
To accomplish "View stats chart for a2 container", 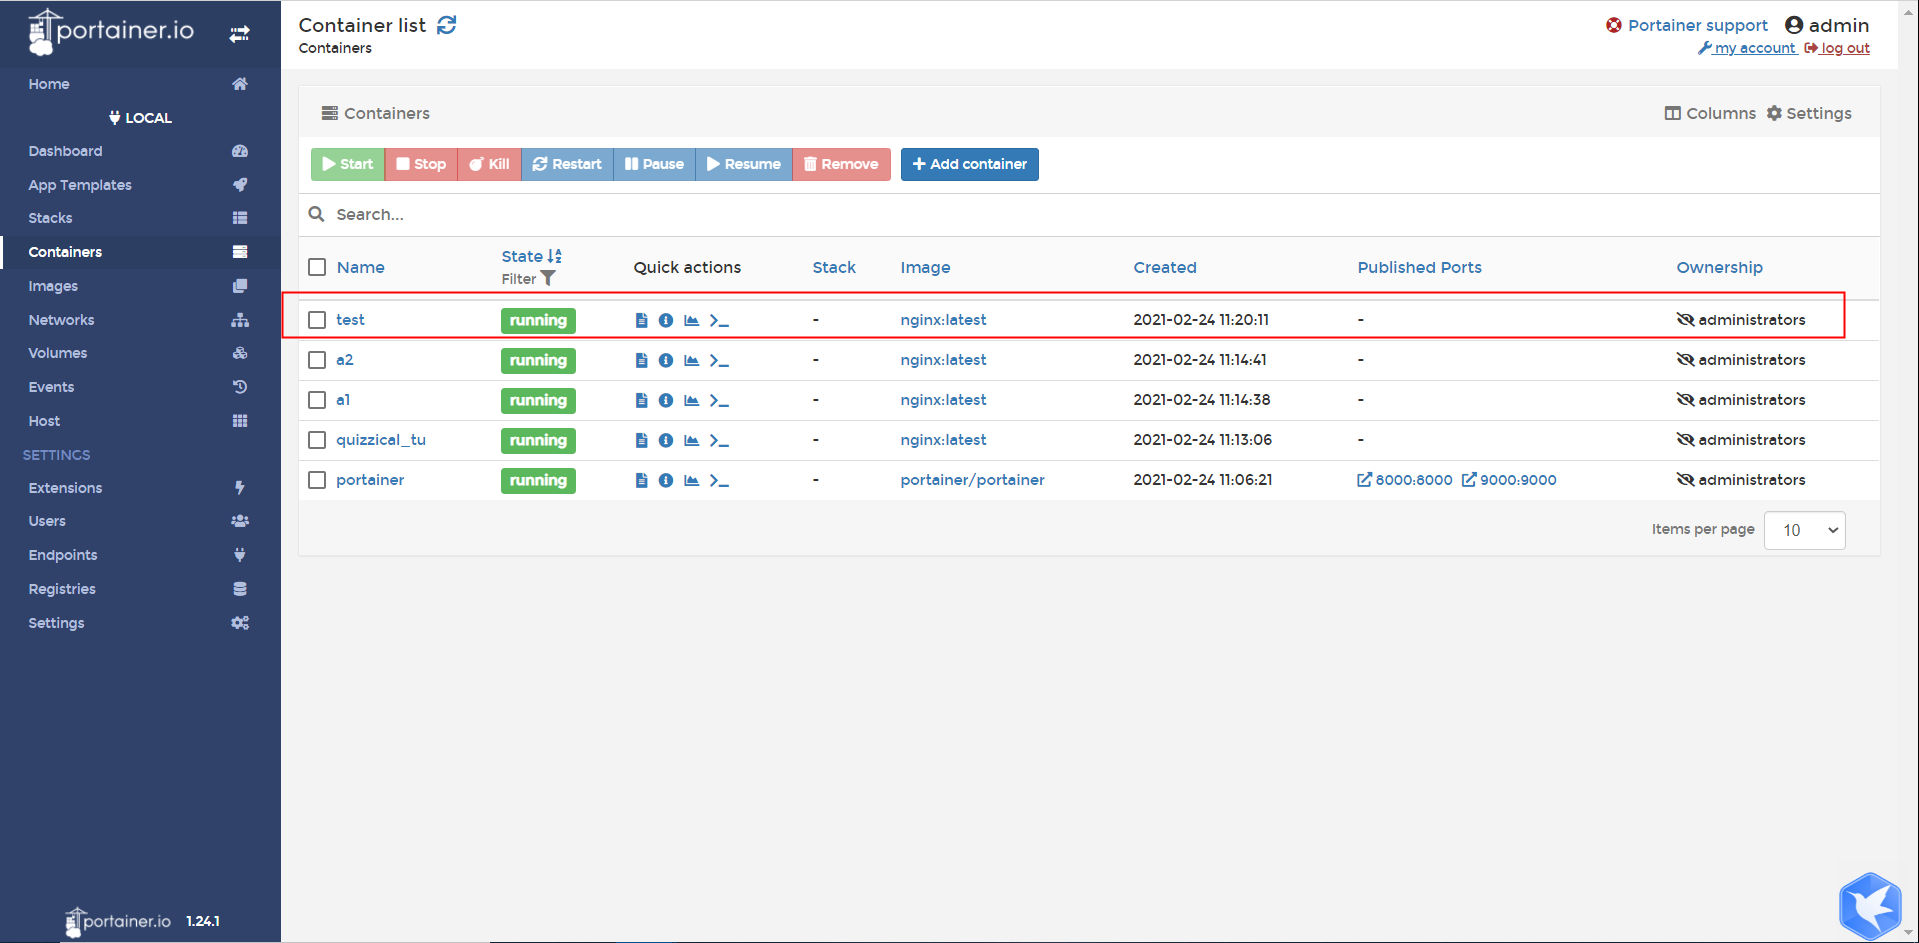I will (x=691, y=360).
